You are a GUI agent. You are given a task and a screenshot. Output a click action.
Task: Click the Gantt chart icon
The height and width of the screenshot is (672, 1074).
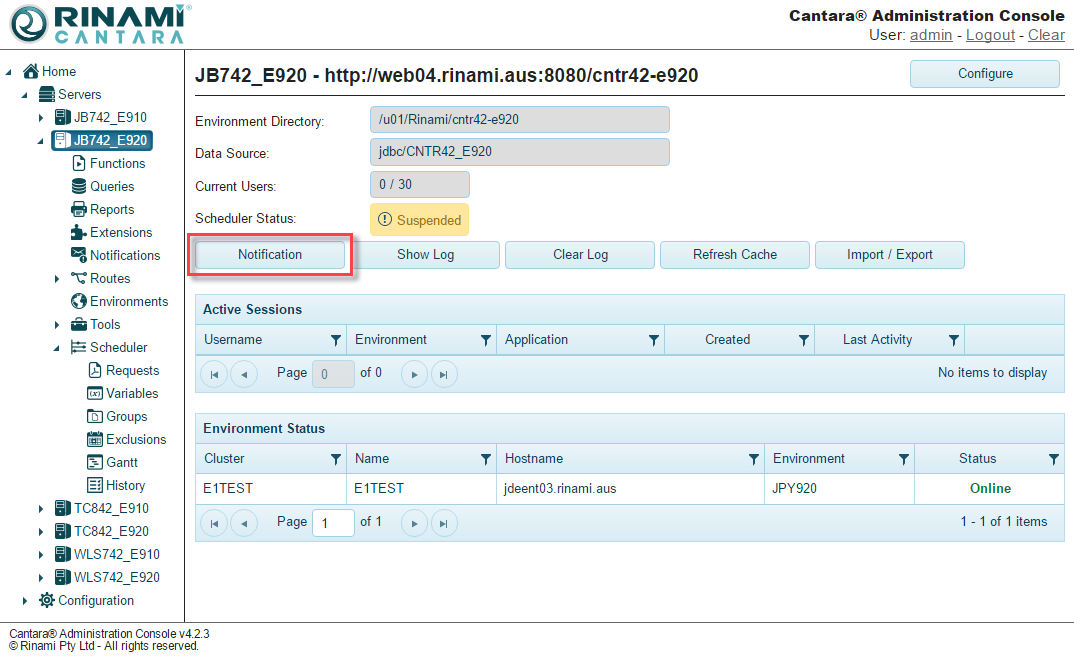(x=95, y=462)
